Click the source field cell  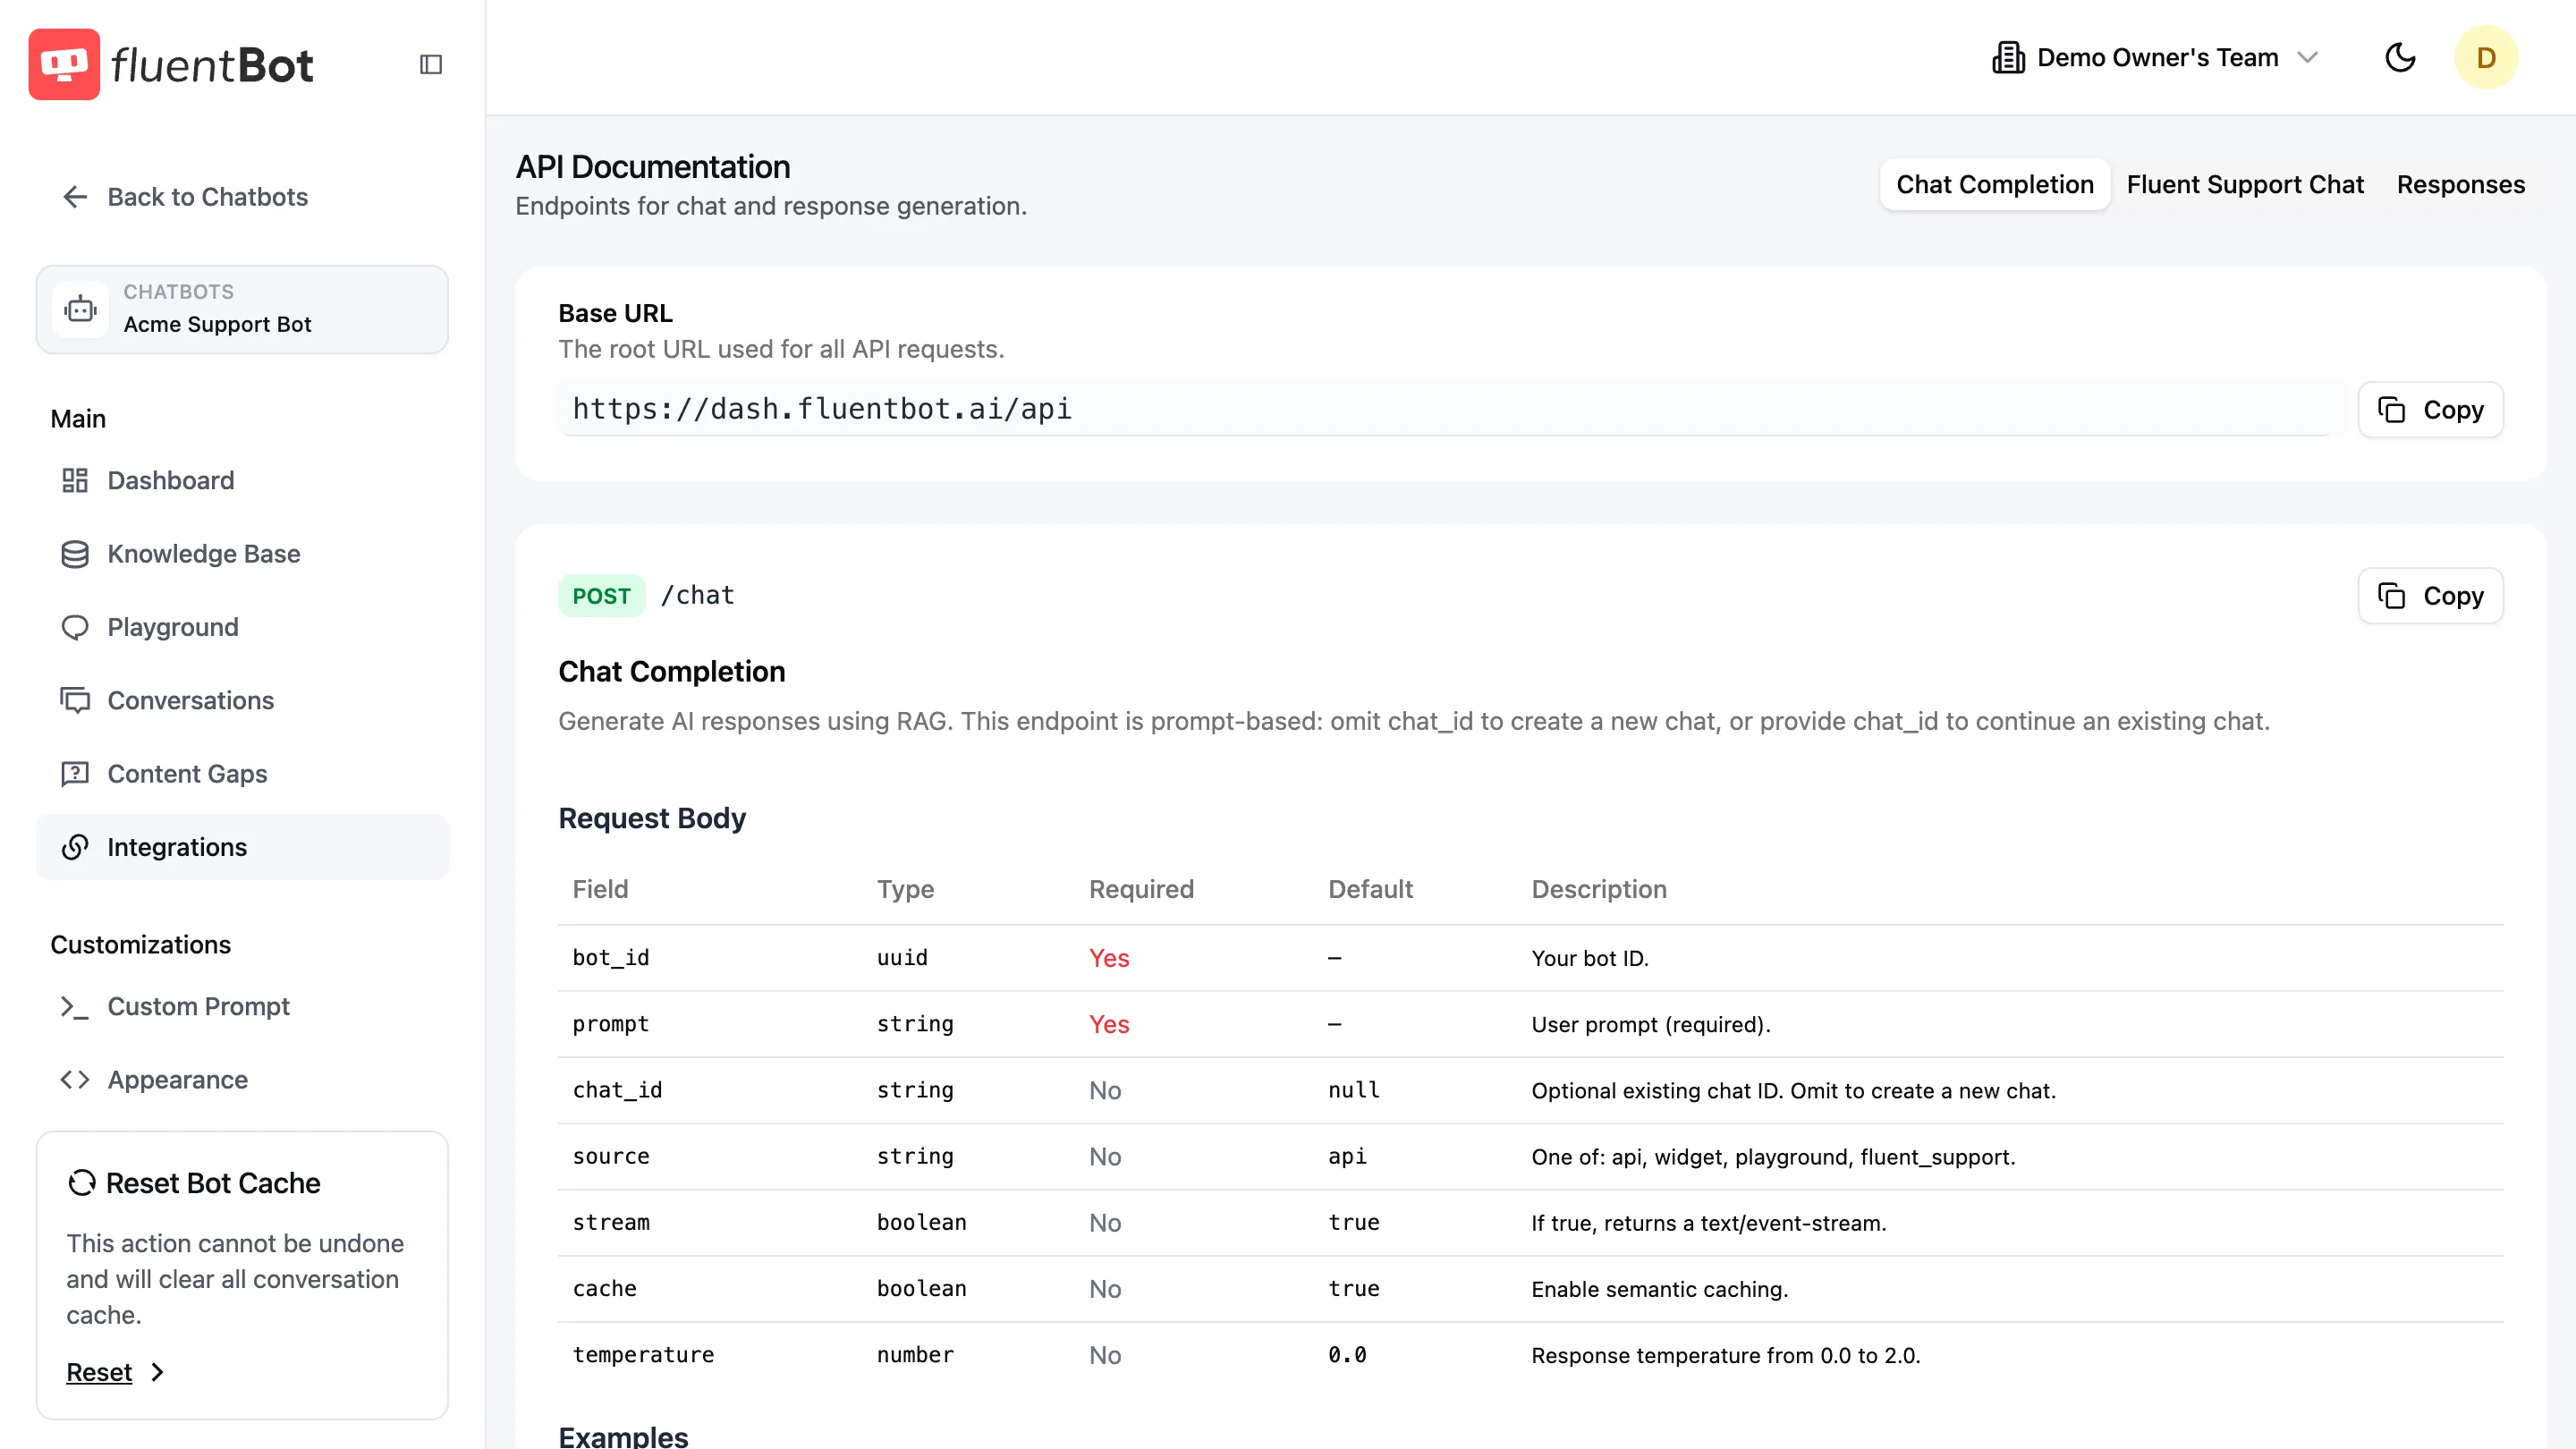[x=611, y=1156]
